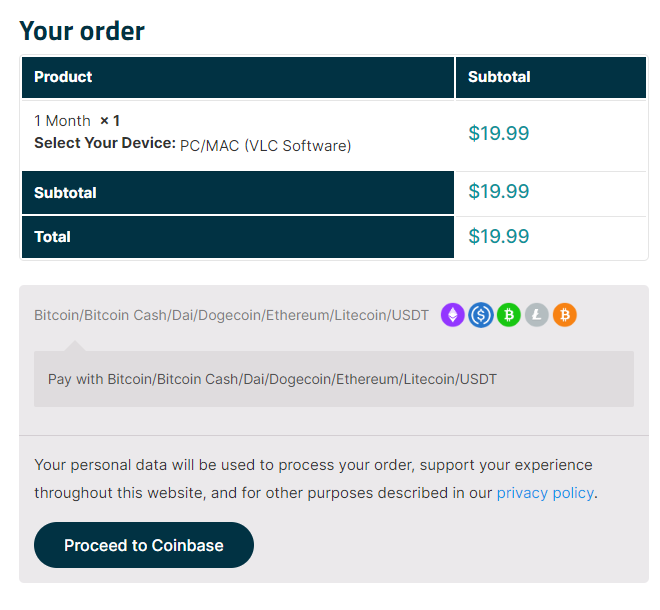Select the Bitcoin/Bitcoin Cash/Dai payment method label
The width and height of the screenshot is (660, 610).
tap(231, 316)
